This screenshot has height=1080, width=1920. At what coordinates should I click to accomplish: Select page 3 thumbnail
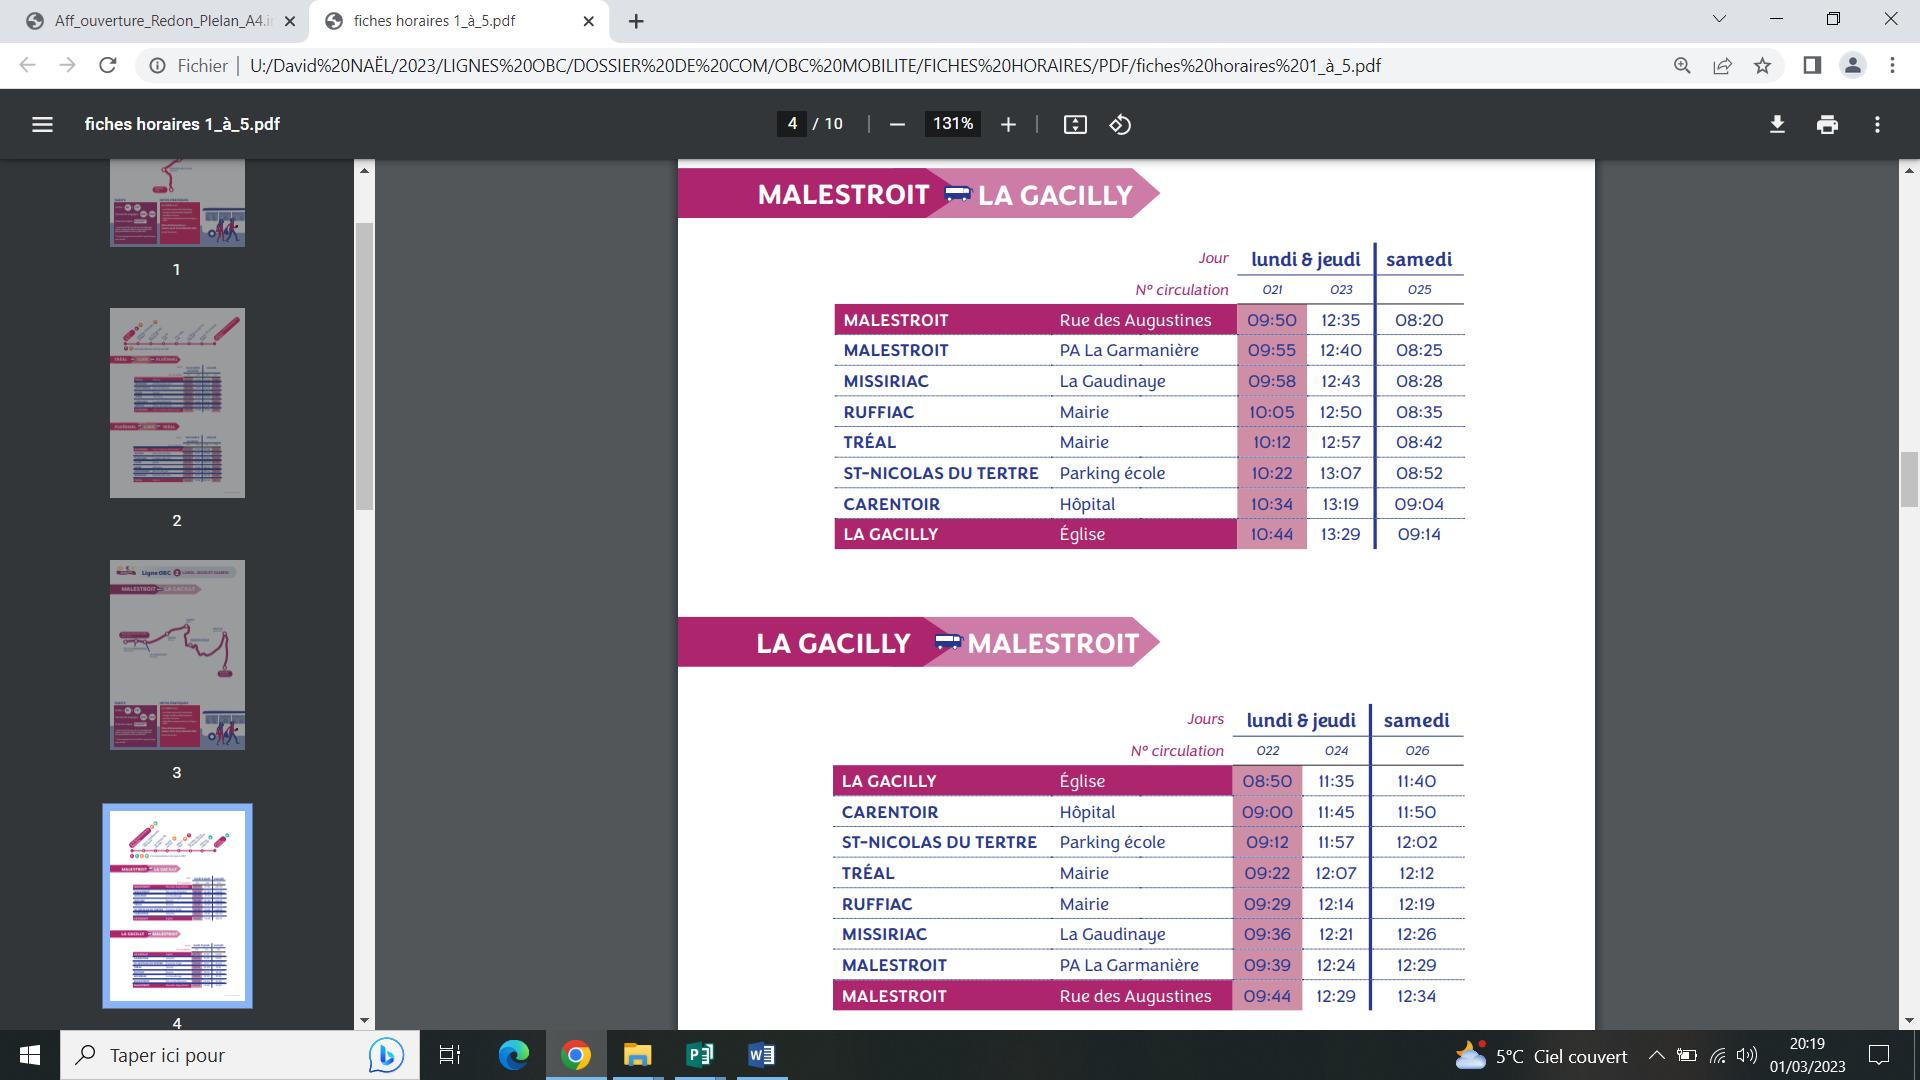click(177, 655)
